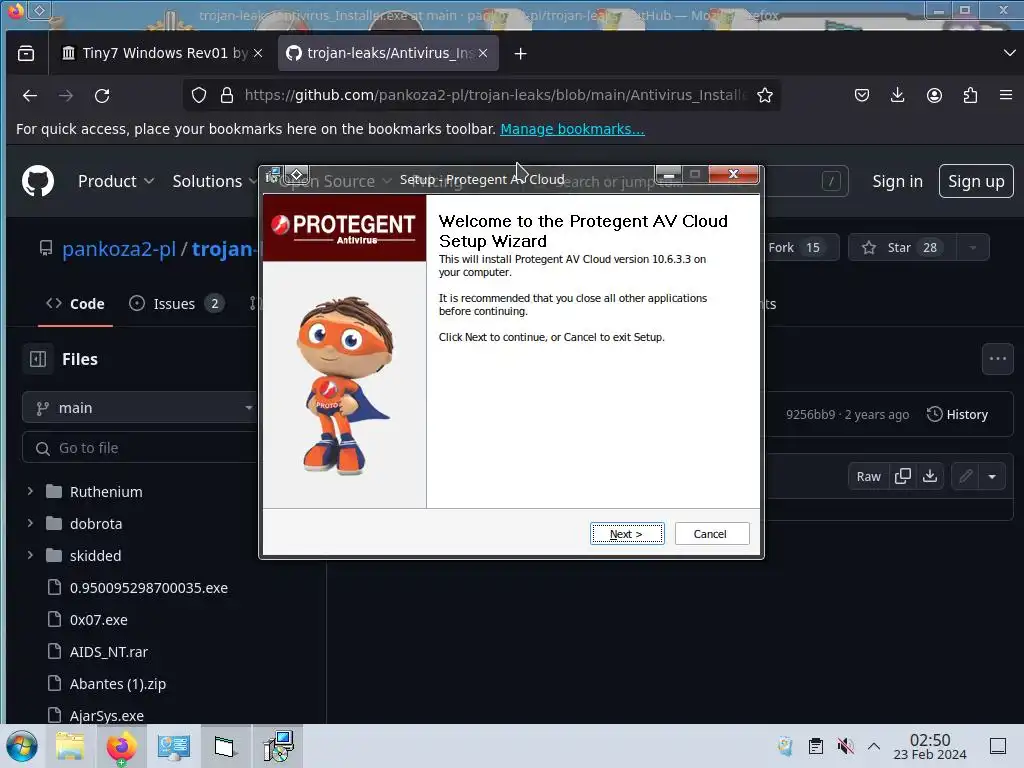Copy raw file with the copy icon
Viewport: 1024px width, 768px height.
pos(903,476)
